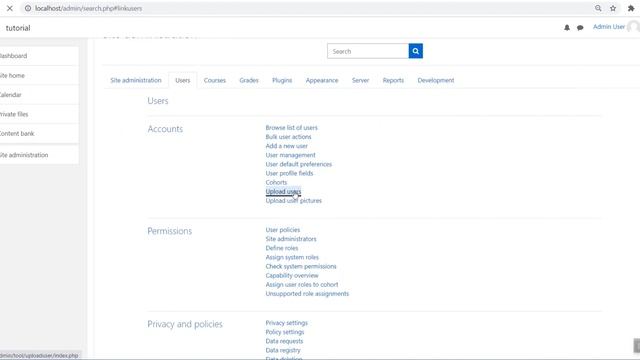Open Check system permissions link

click(x=301, y=266)
